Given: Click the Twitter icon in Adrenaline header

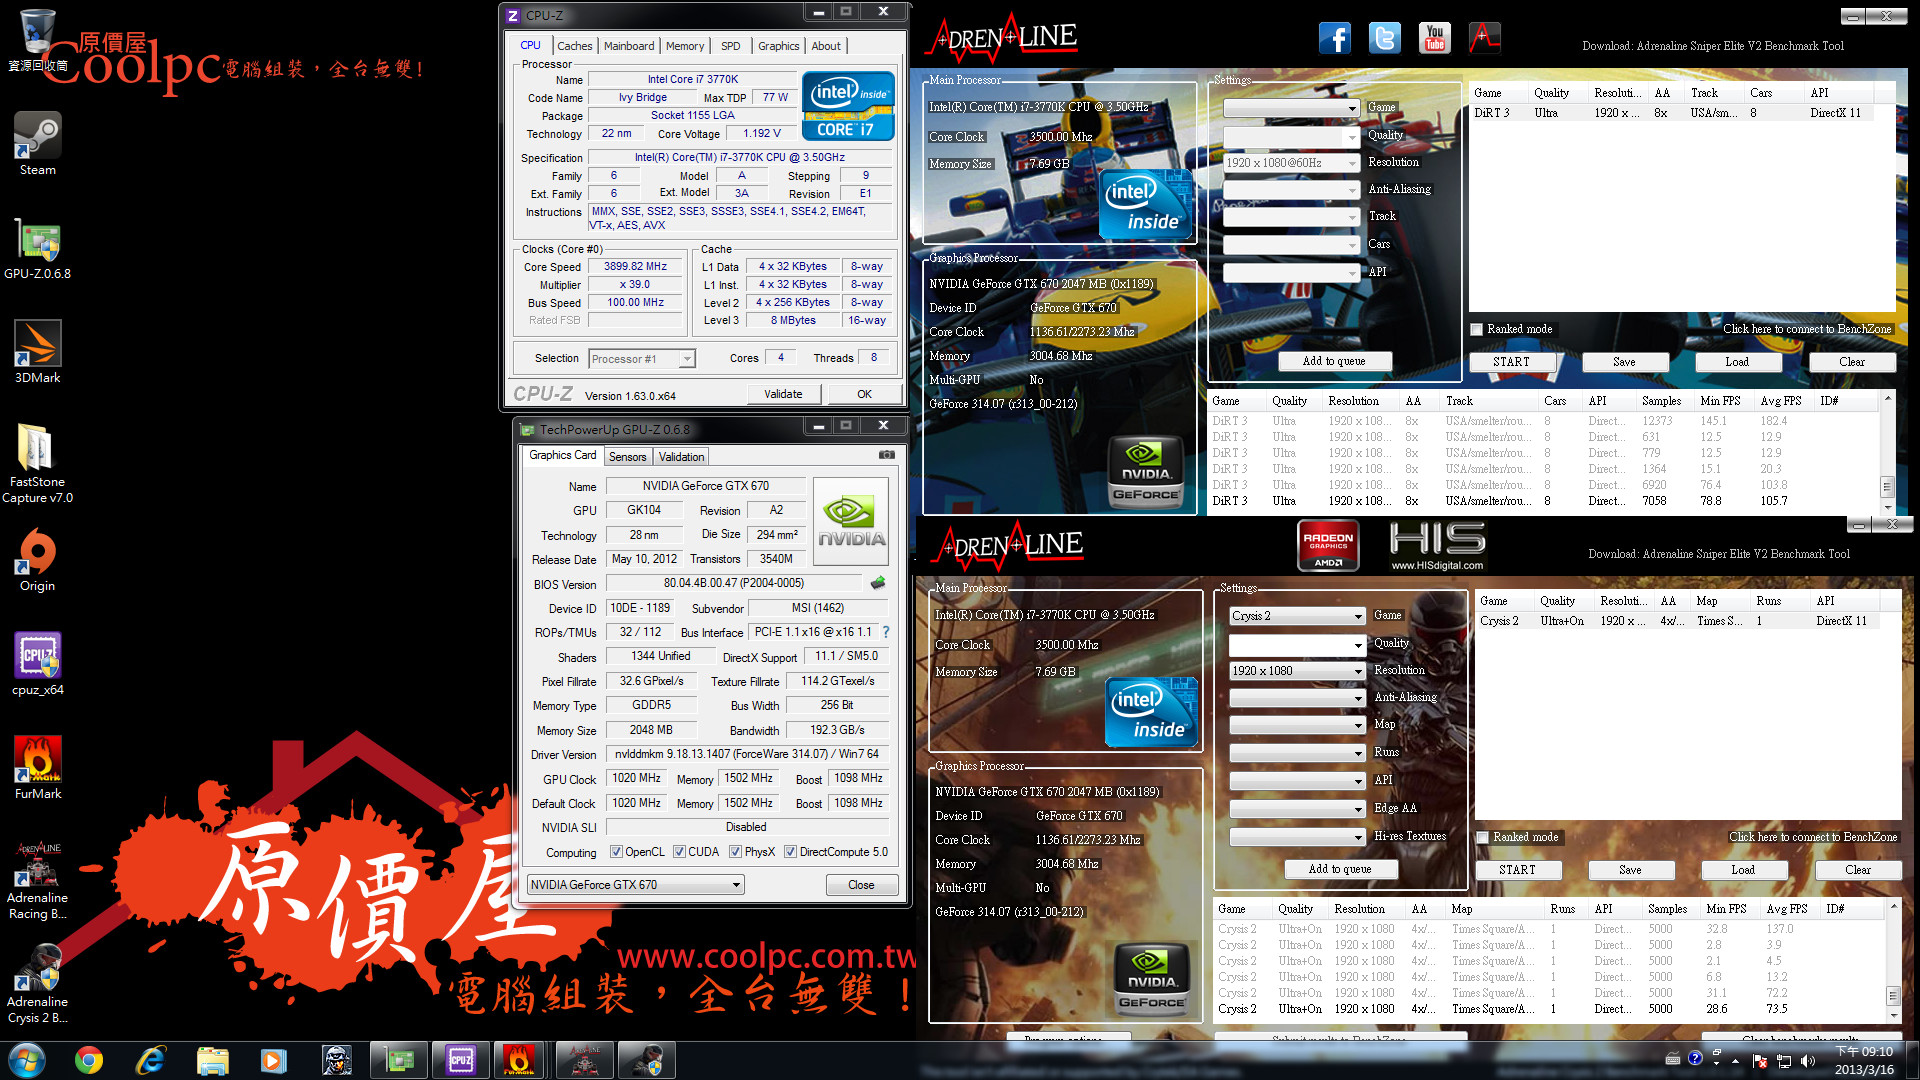Looking at the screenshot, I should coord(1384,38).
